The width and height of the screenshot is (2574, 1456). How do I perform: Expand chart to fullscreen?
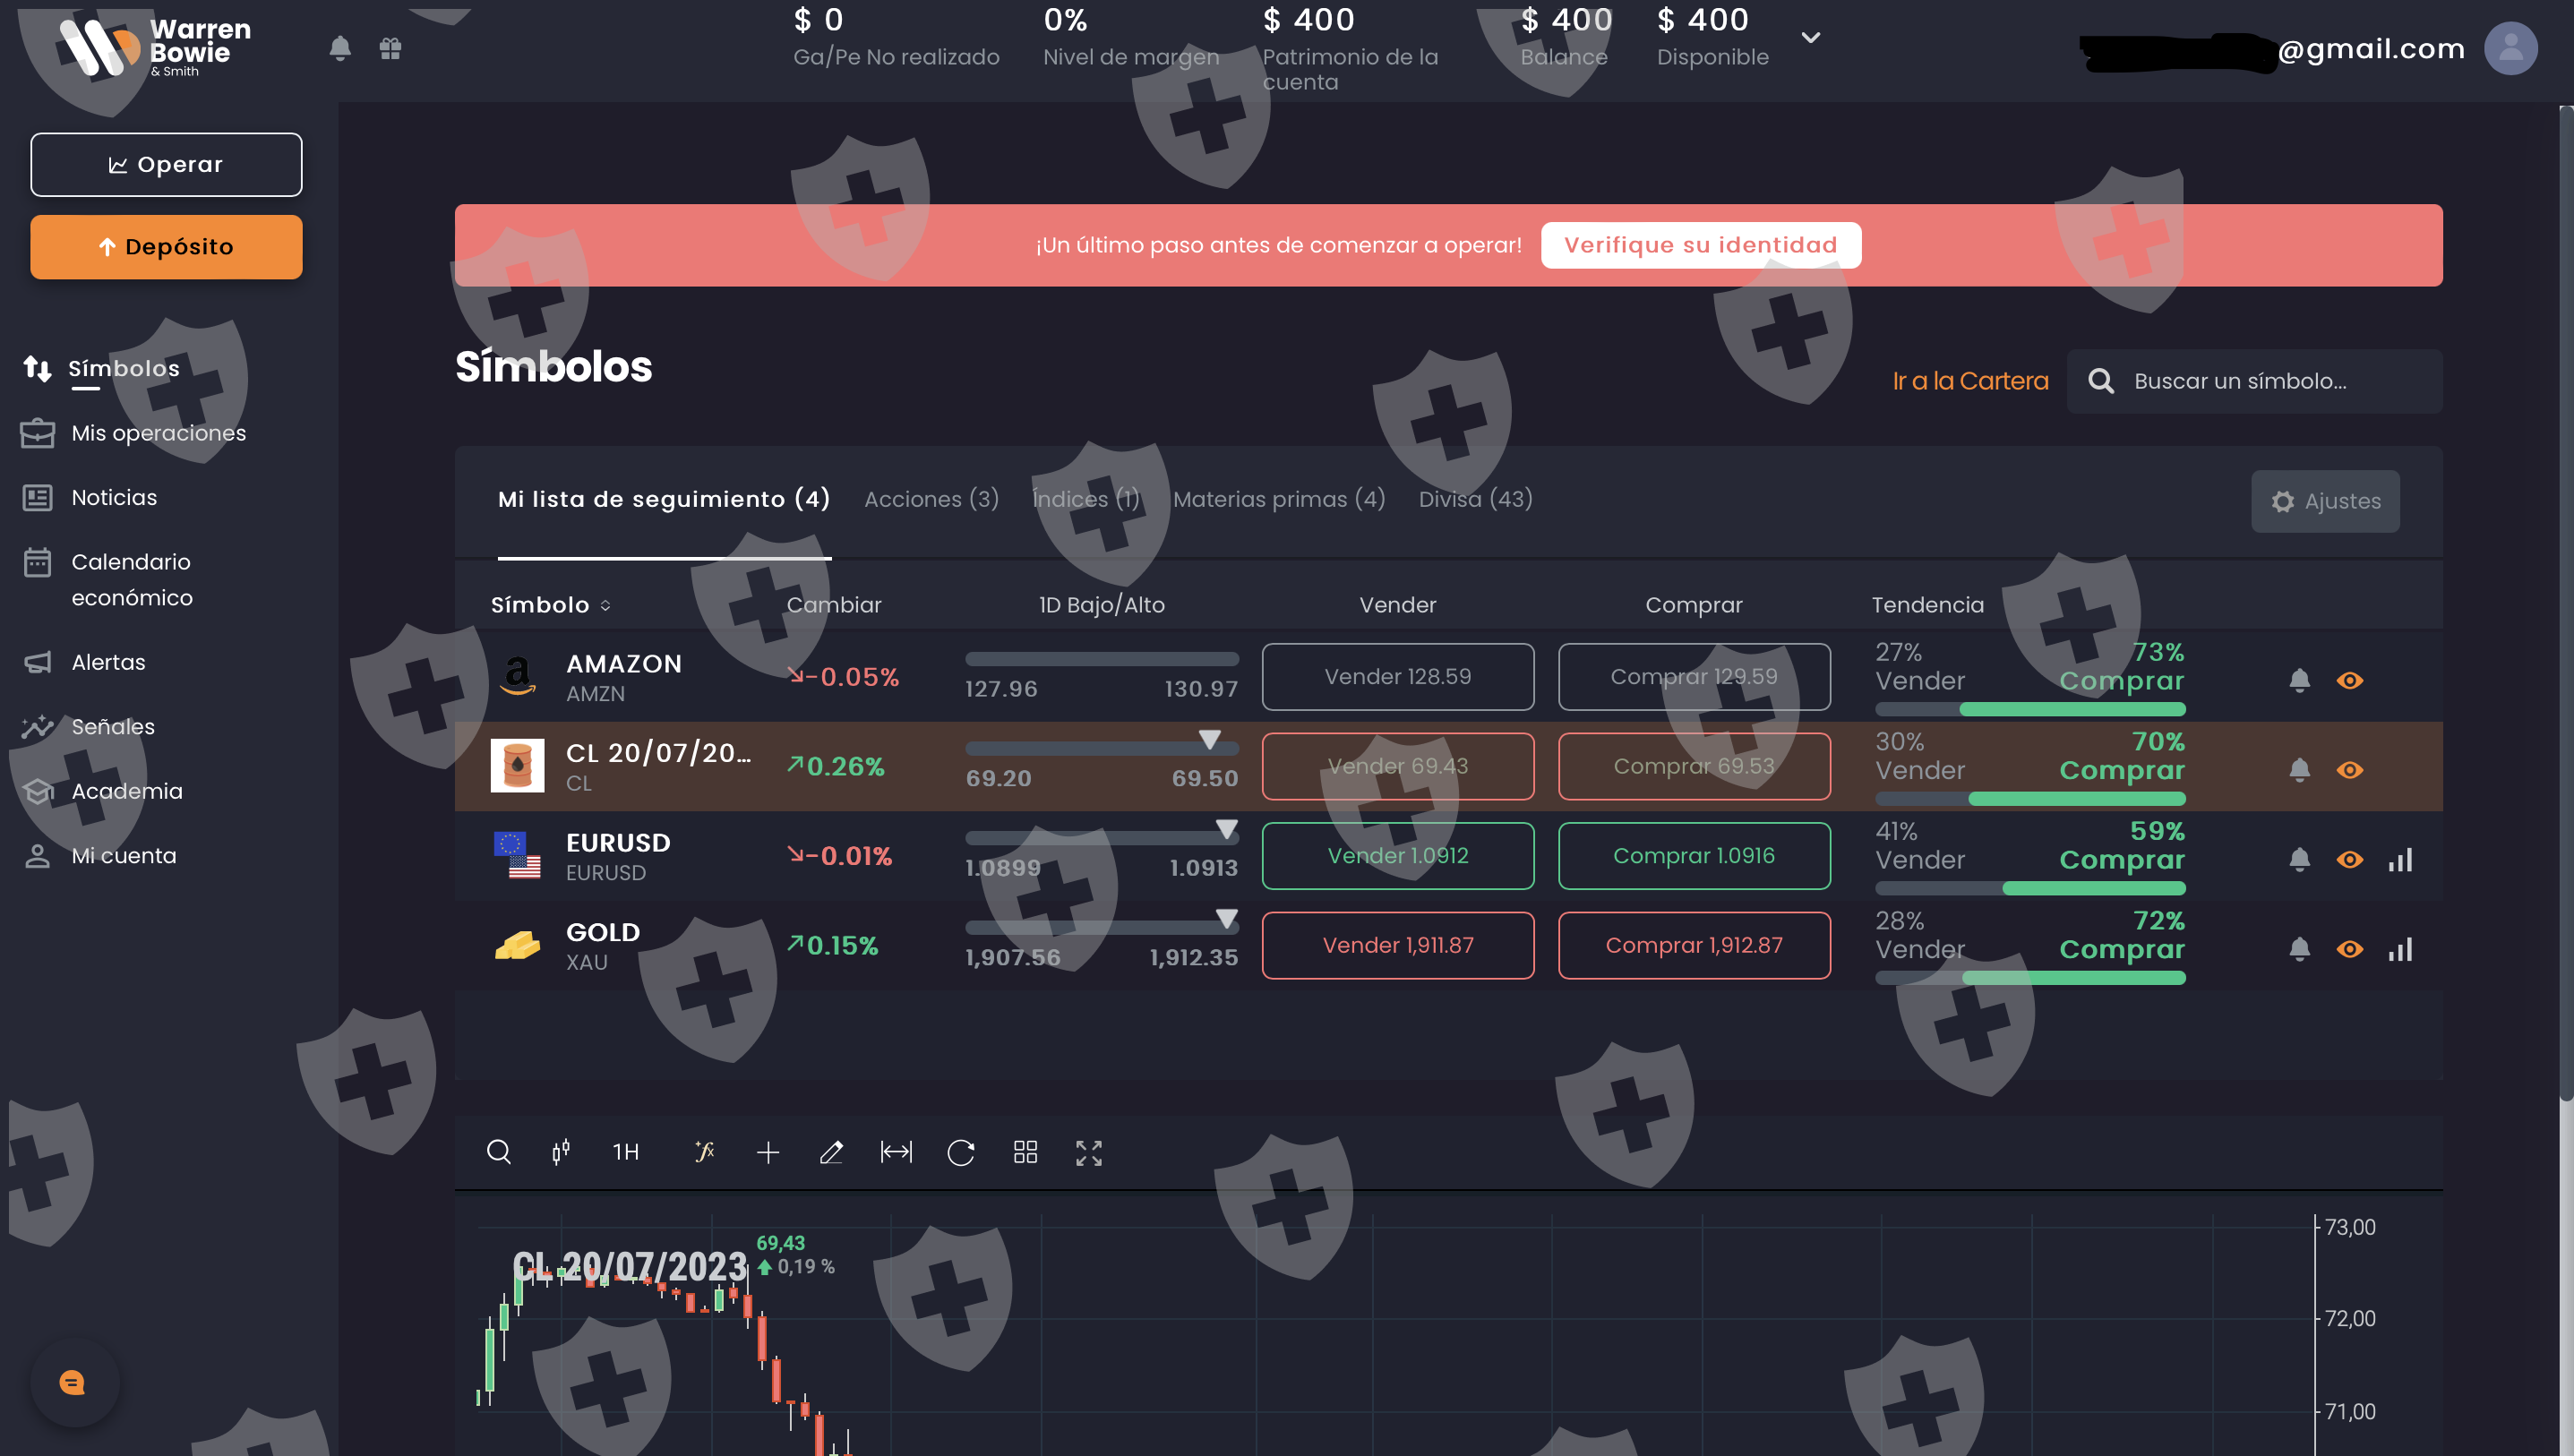[1088, 1152]
